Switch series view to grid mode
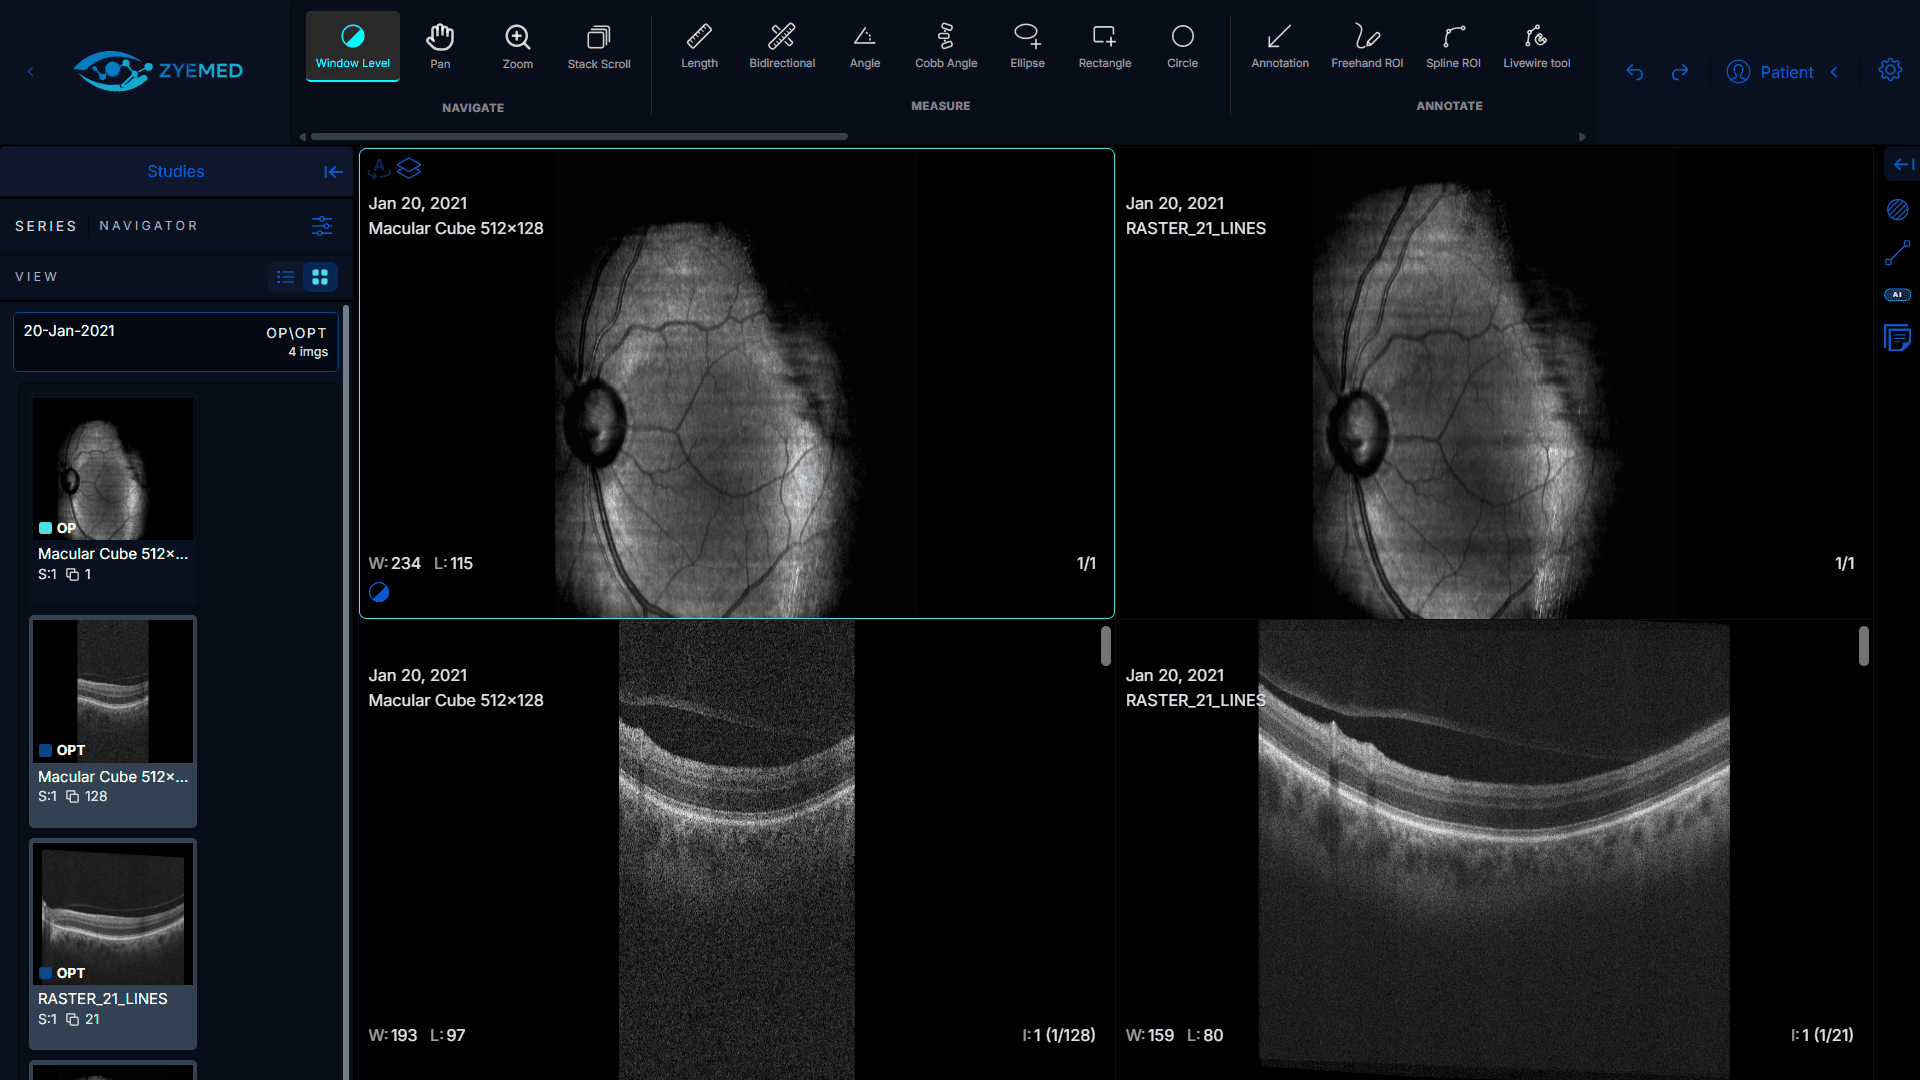This screenshot has height=1080, width=1920. [320, 277]
